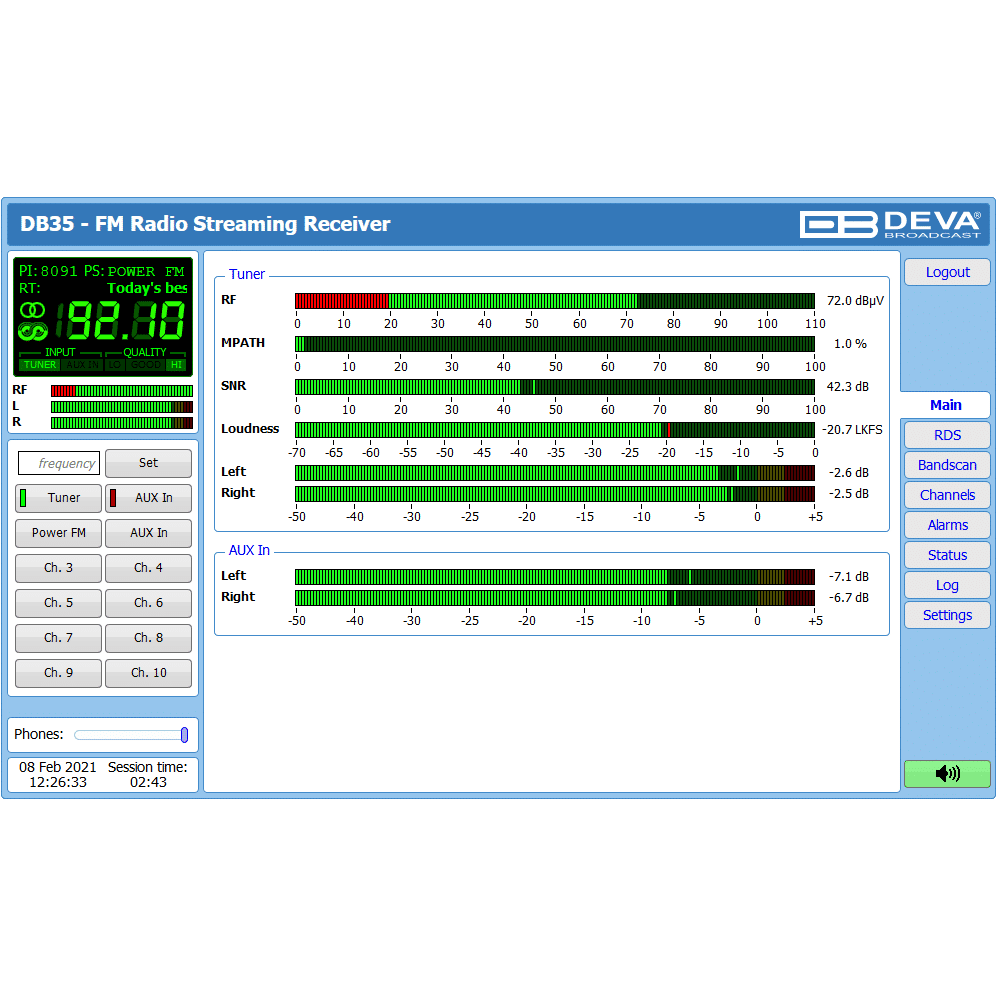Click the frequency input field
The height and width of the screenshot is (997, 997).
pyautogui.click(x=59, y=464)
